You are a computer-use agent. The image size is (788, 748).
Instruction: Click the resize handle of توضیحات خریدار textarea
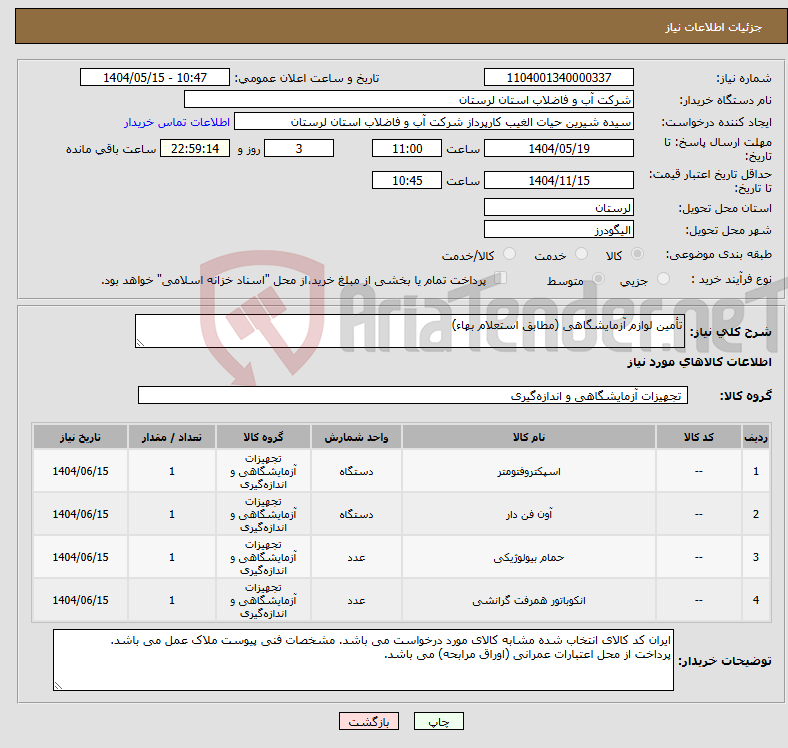pyautogui.click(x=58, y=685)
